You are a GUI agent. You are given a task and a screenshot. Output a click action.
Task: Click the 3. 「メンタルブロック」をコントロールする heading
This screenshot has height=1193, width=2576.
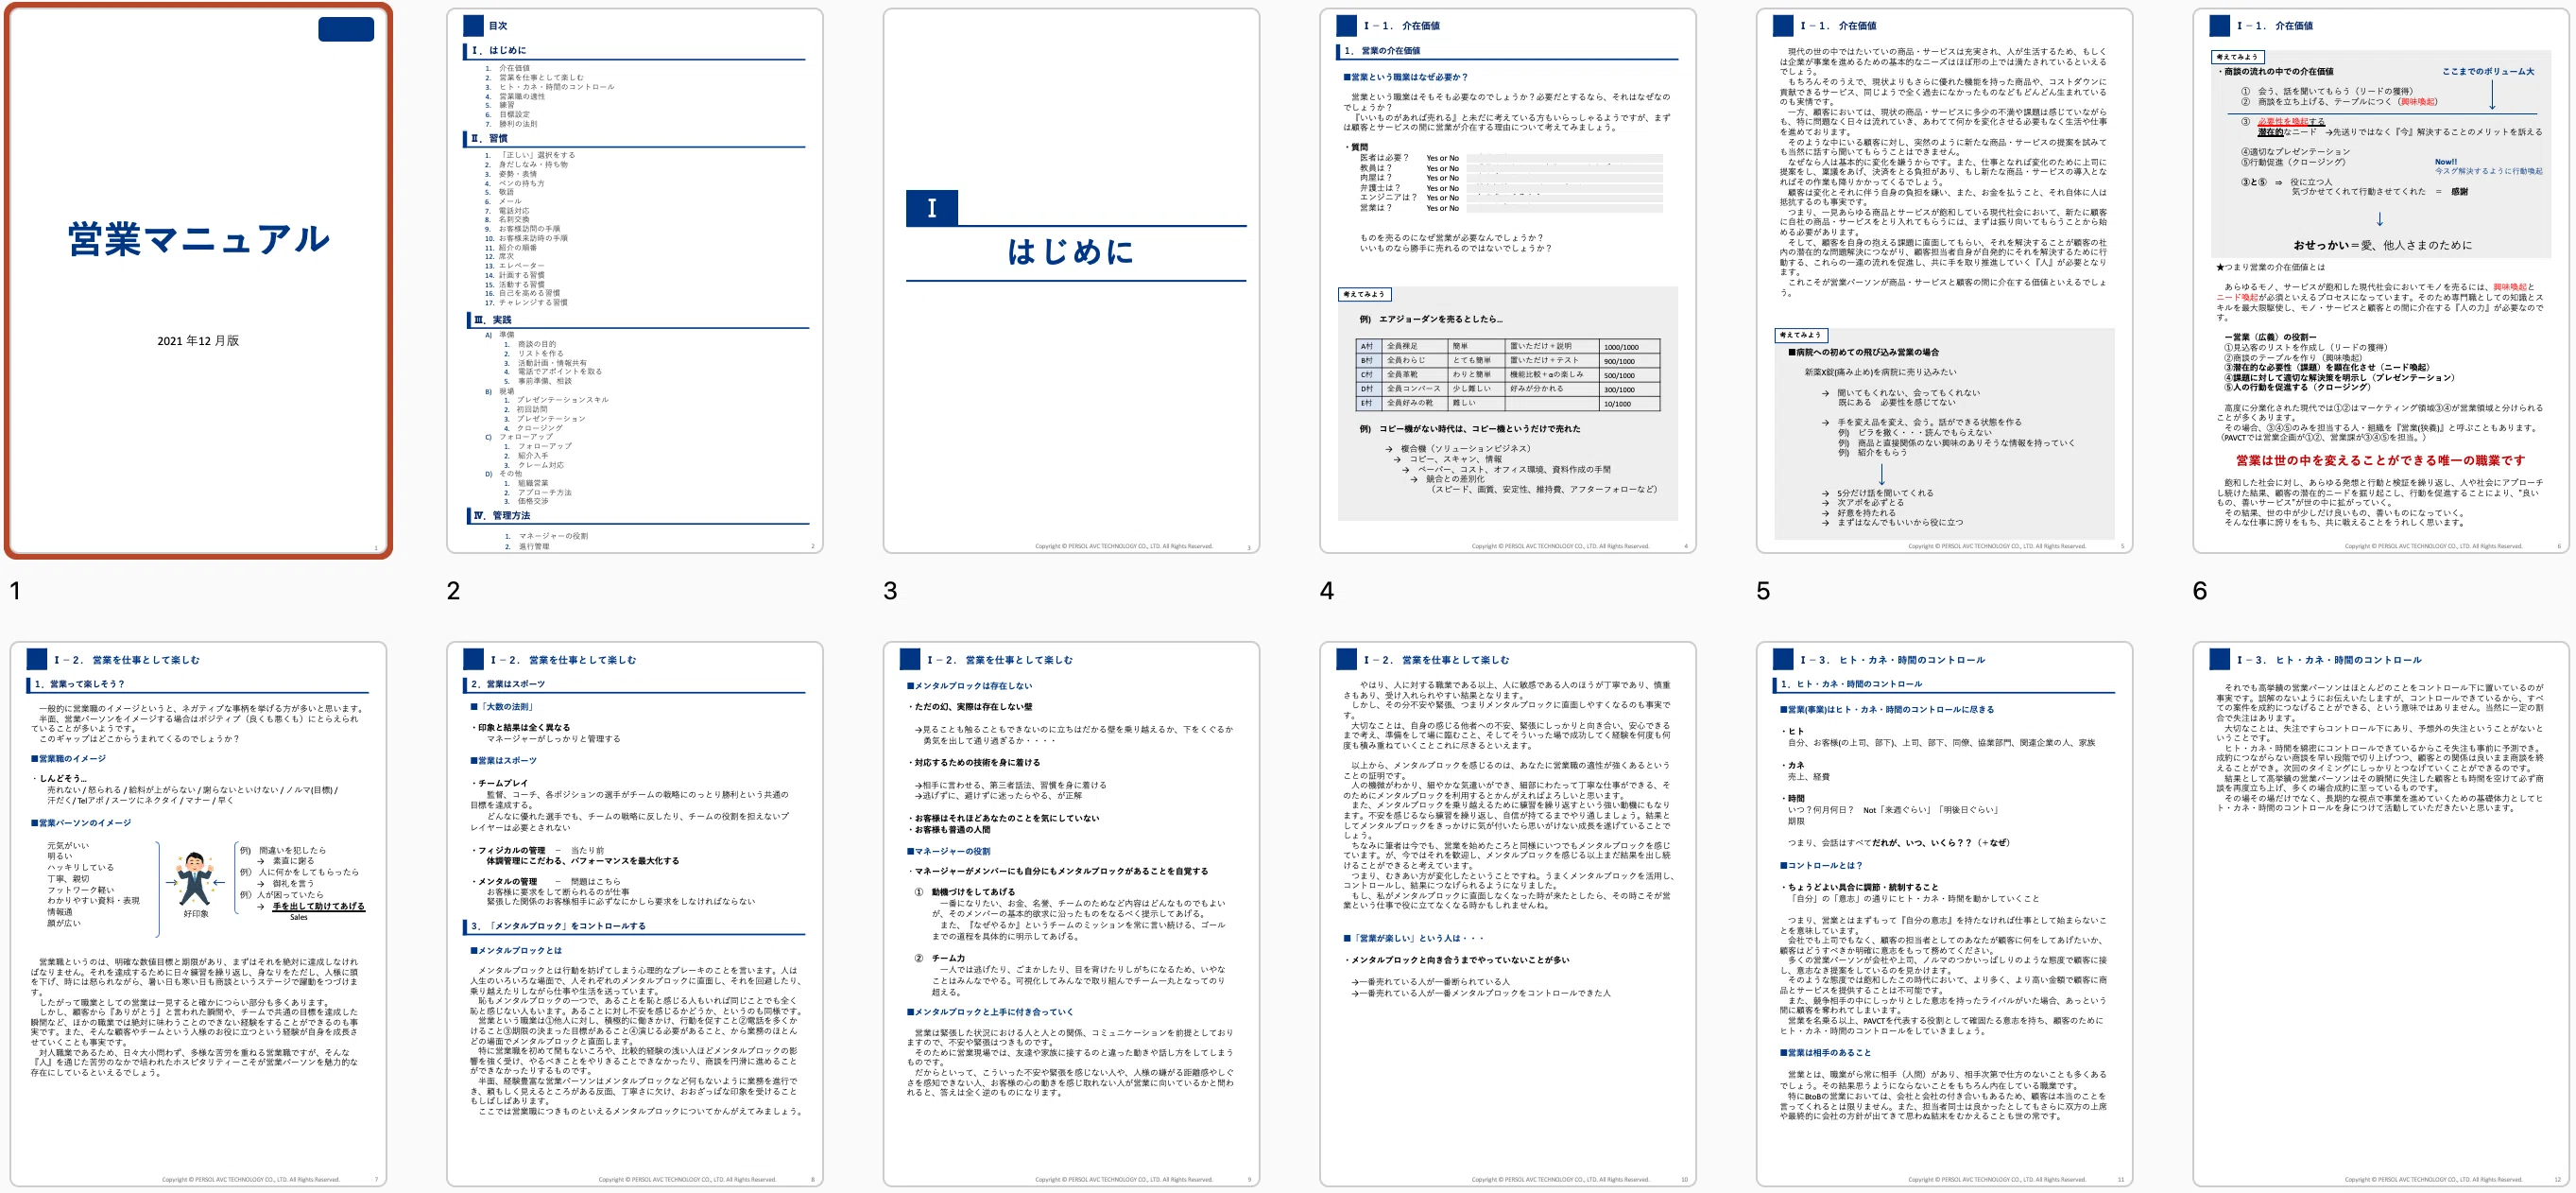[558, 926]
